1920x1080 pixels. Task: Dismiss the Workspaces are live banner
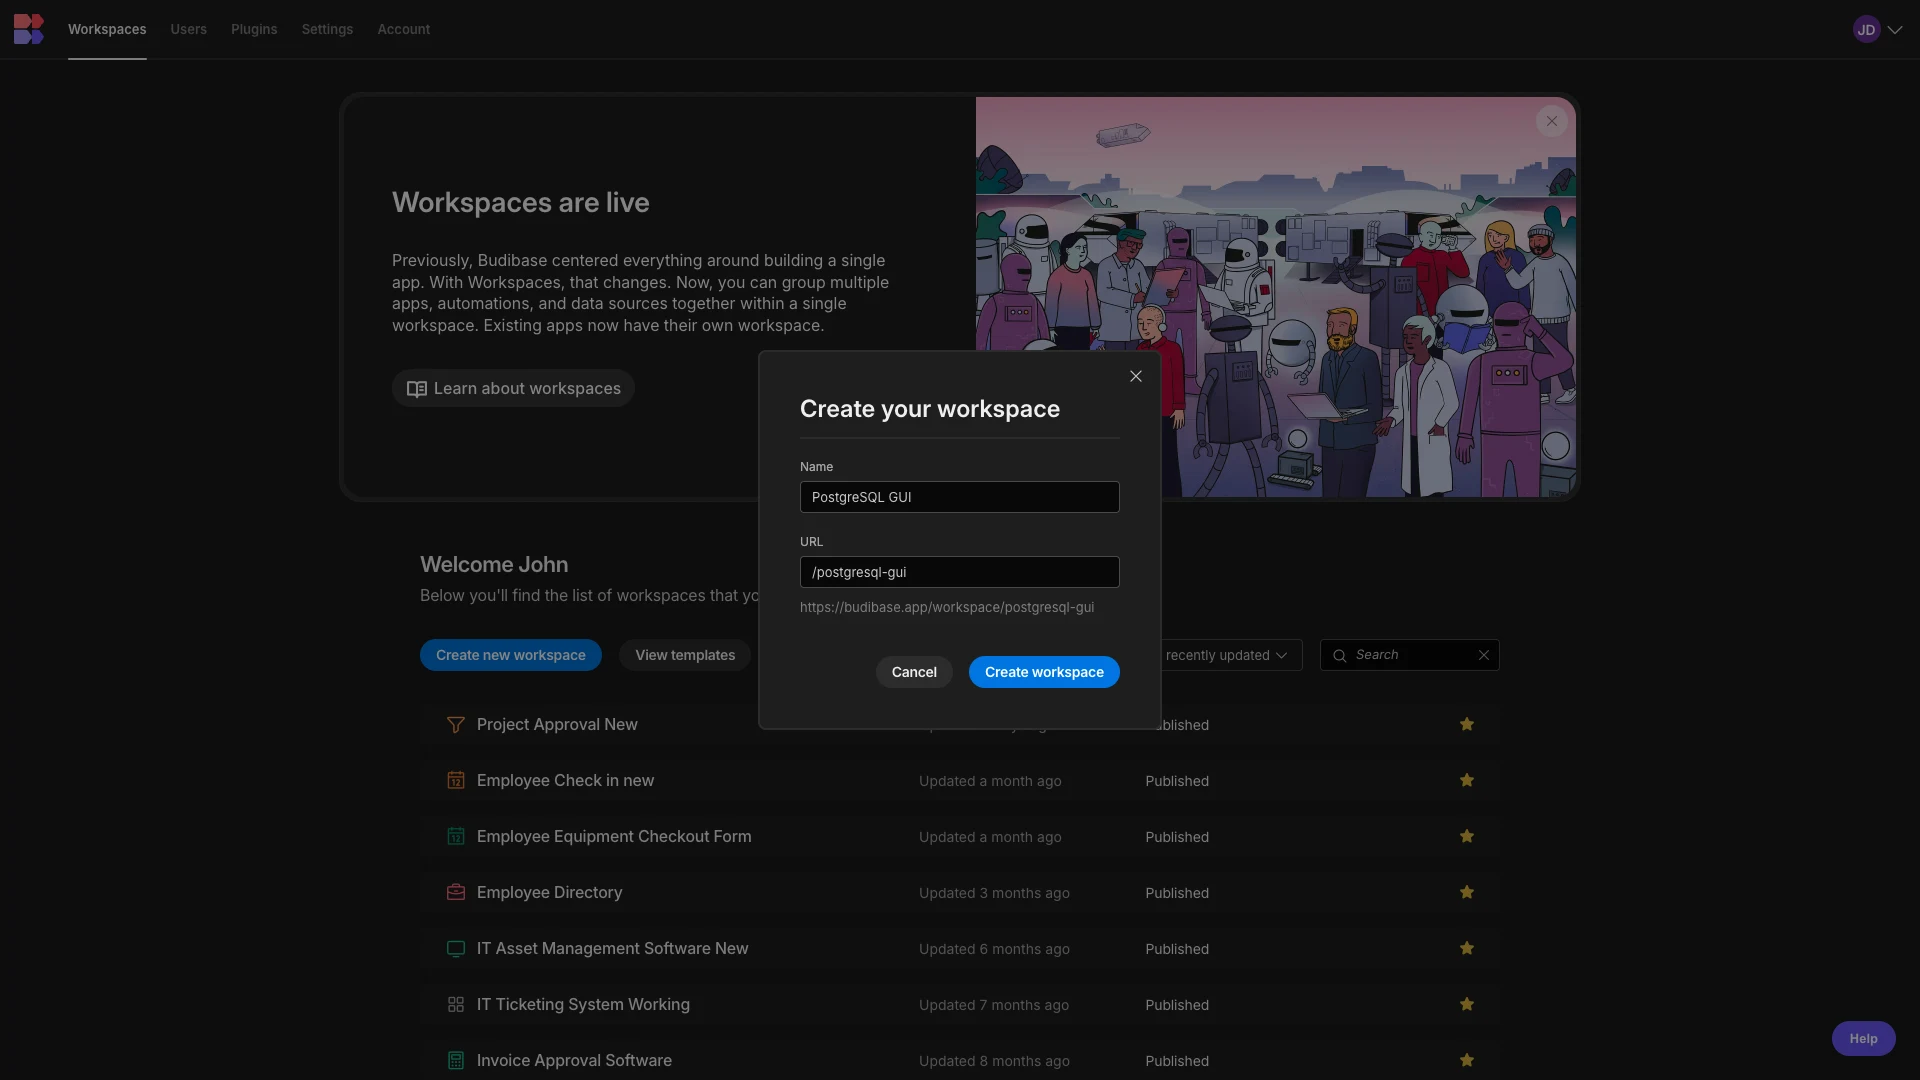click(x=1552, y=121)
